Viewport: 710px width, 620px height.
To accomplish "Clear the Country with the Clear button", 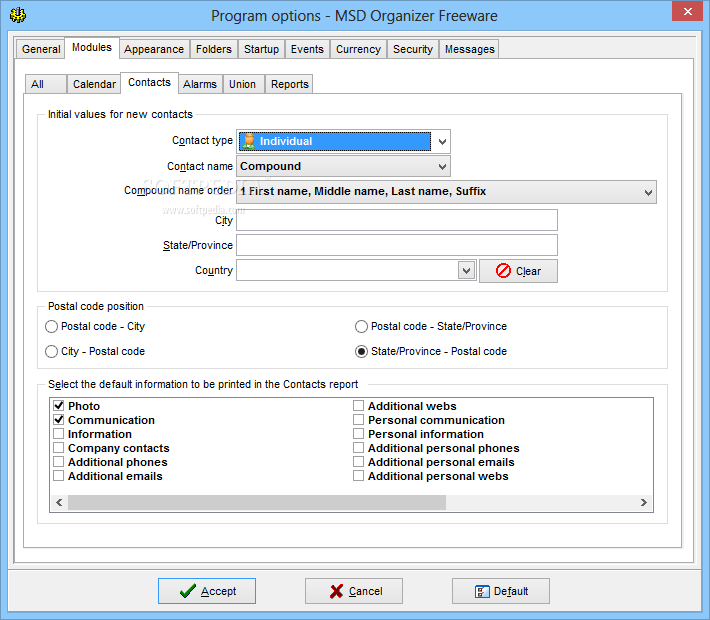I will tap(518, 271).
